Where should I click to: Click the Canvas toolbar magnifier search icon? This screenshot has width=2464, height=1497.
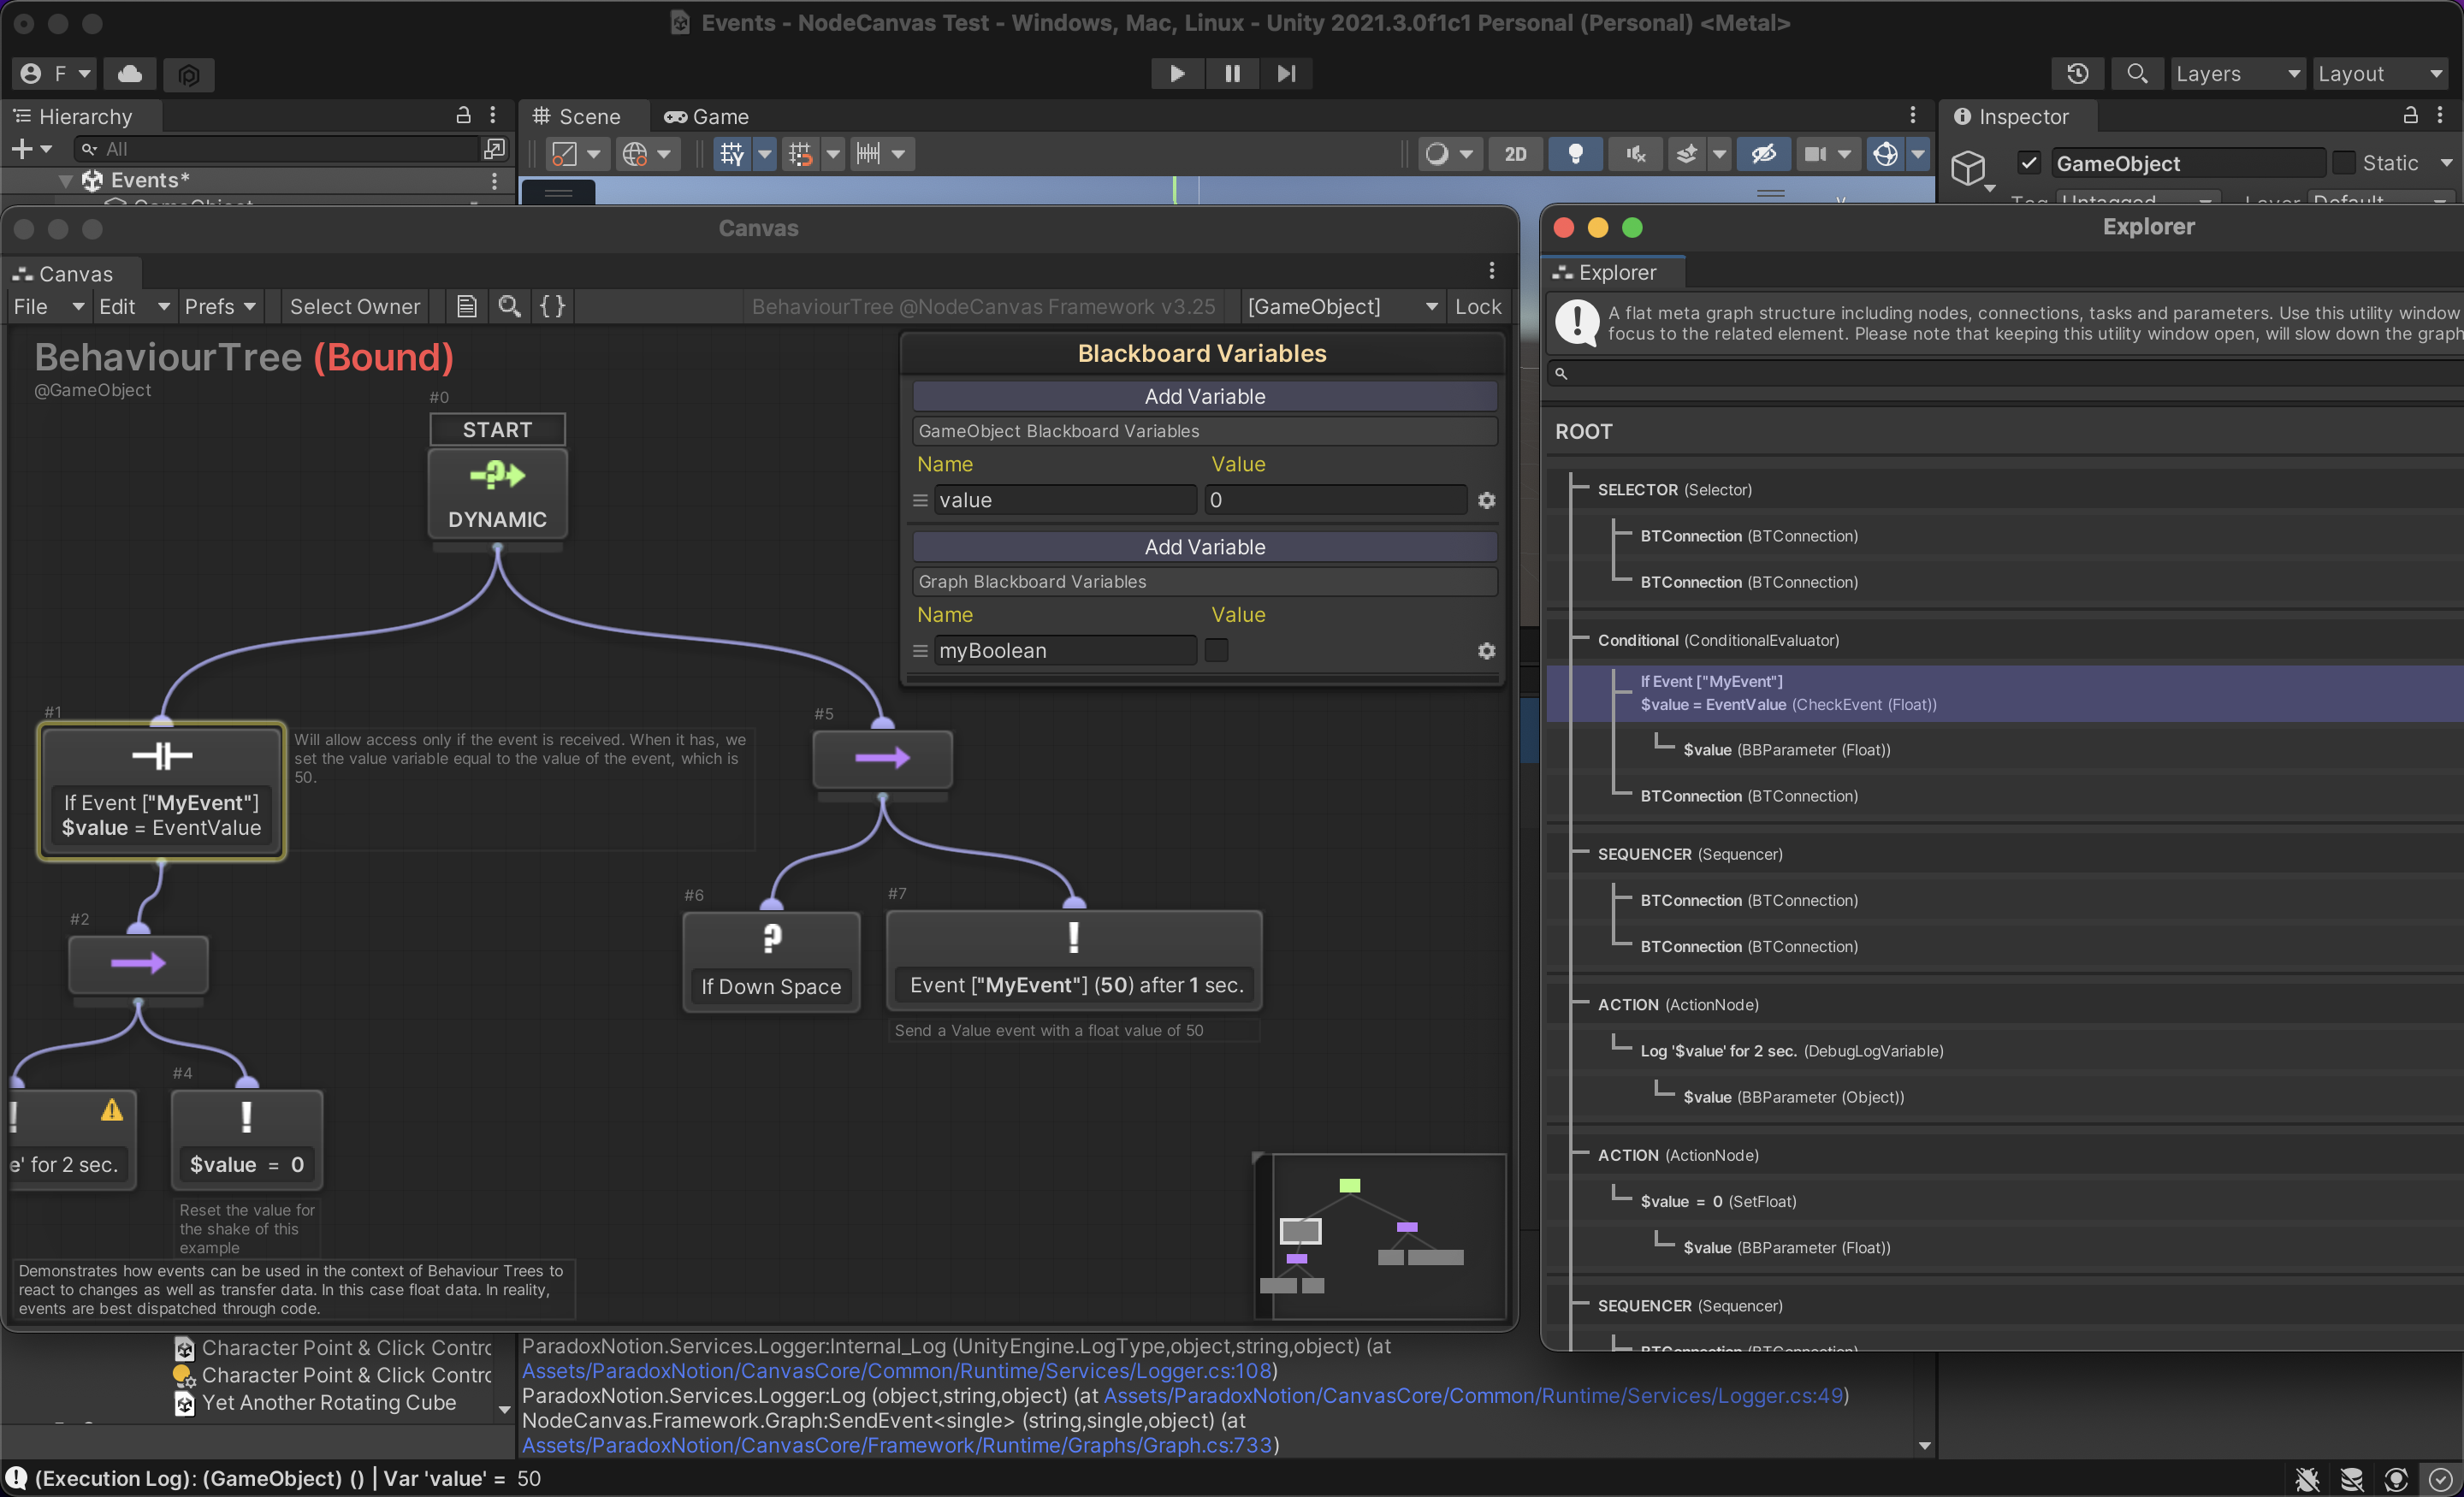point(509,306)
